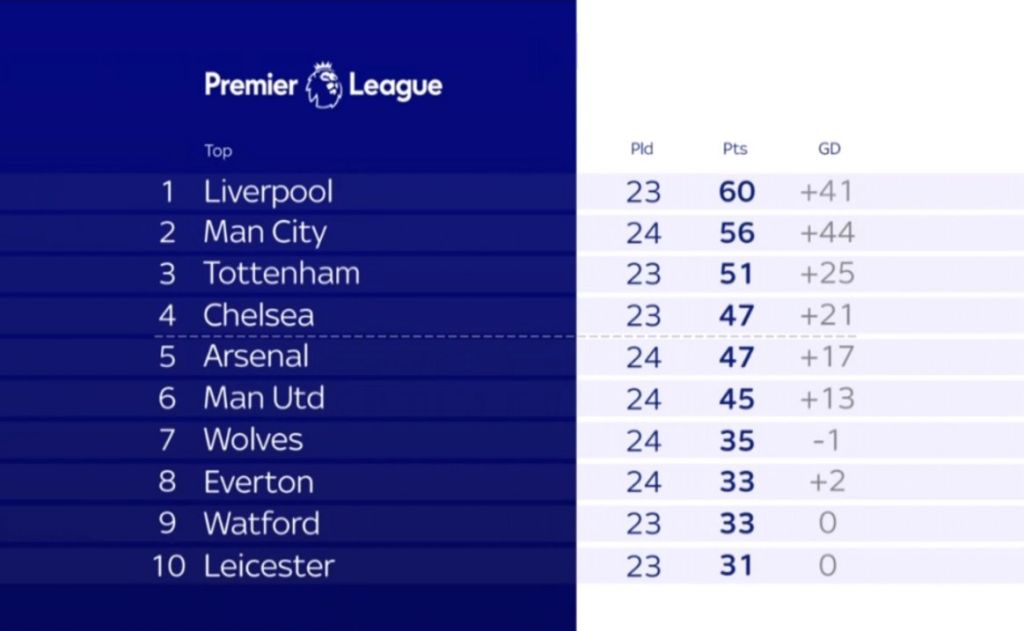Click the Premier League lion logo

[324, 85]
